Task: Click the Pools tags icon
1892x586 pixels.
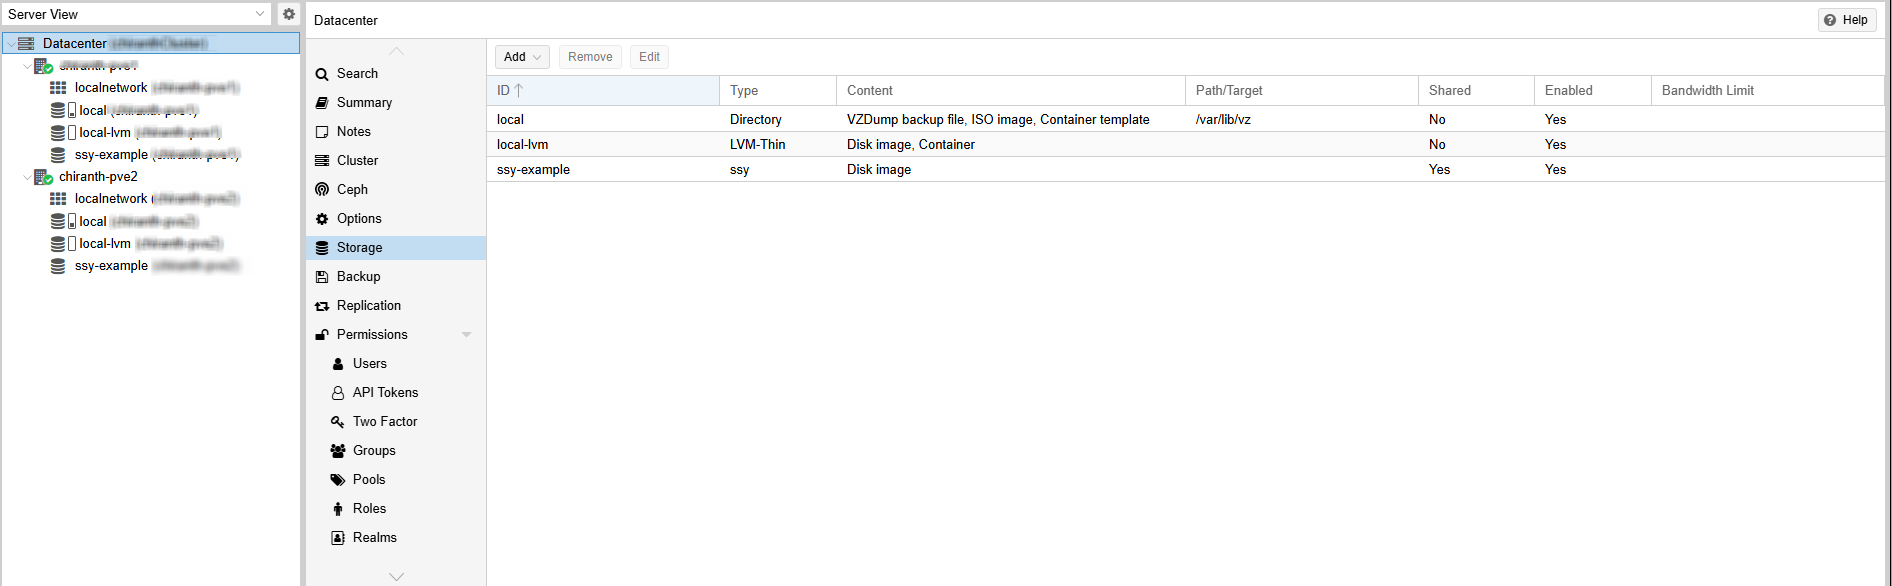Action: tap(338, 480)
